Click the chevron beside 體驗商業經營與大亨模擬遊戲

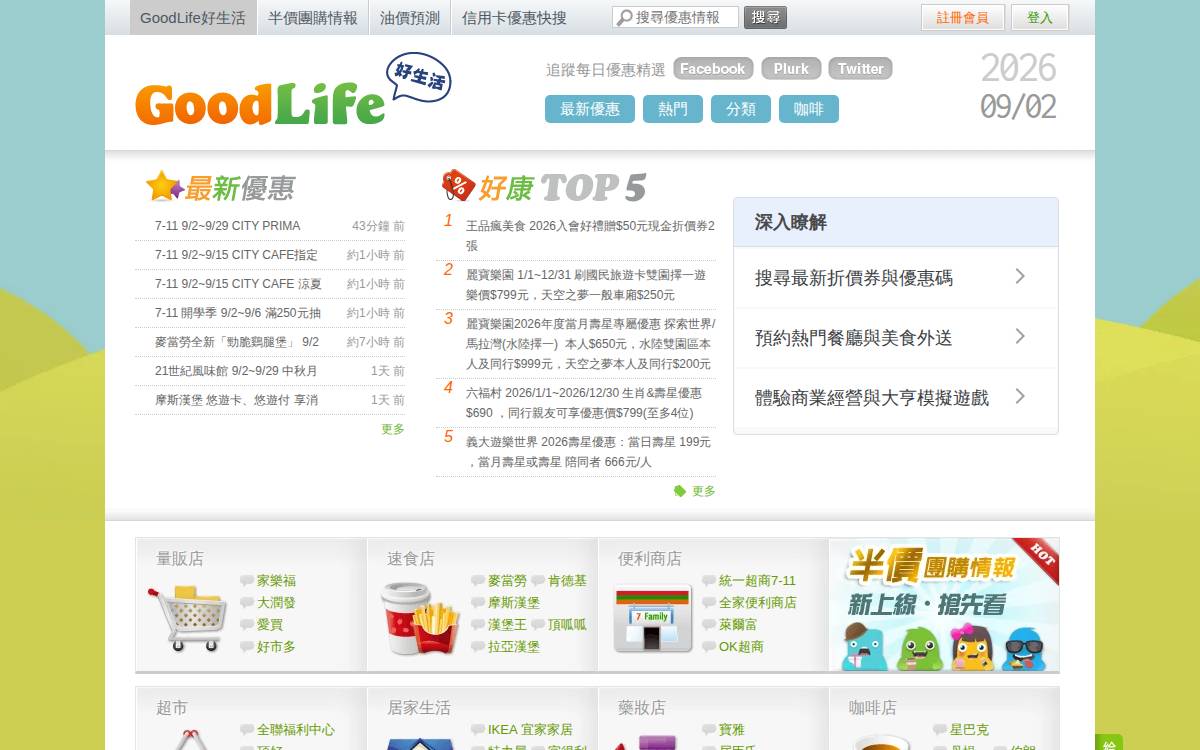(1020, 396)
